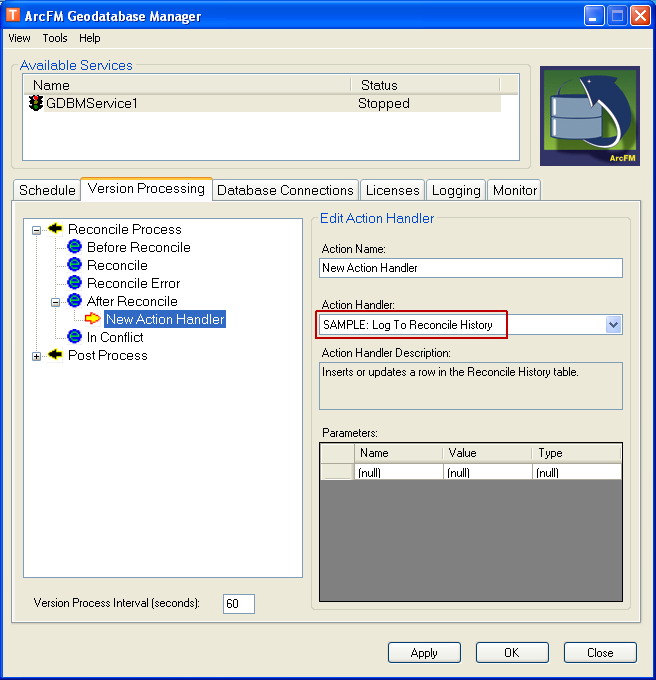Image resolution: width=656 pixels, height=680 pixels.
Task: Click the Reconcile Process black arrow icon
Action: pos(55,229)
